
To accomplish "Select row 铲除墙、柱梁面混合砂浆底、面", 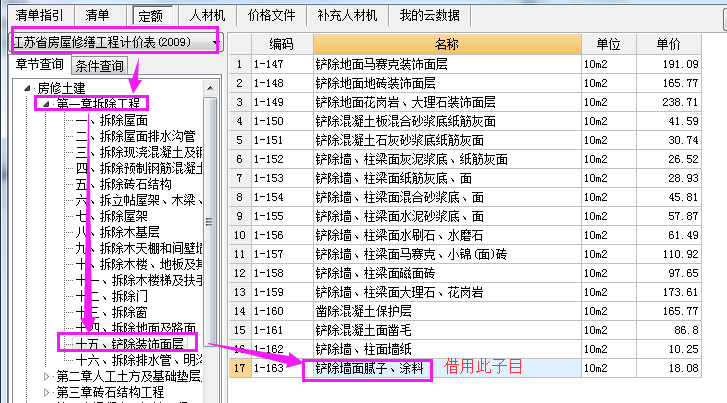I will pyautogui.click(x=465, y=197).
